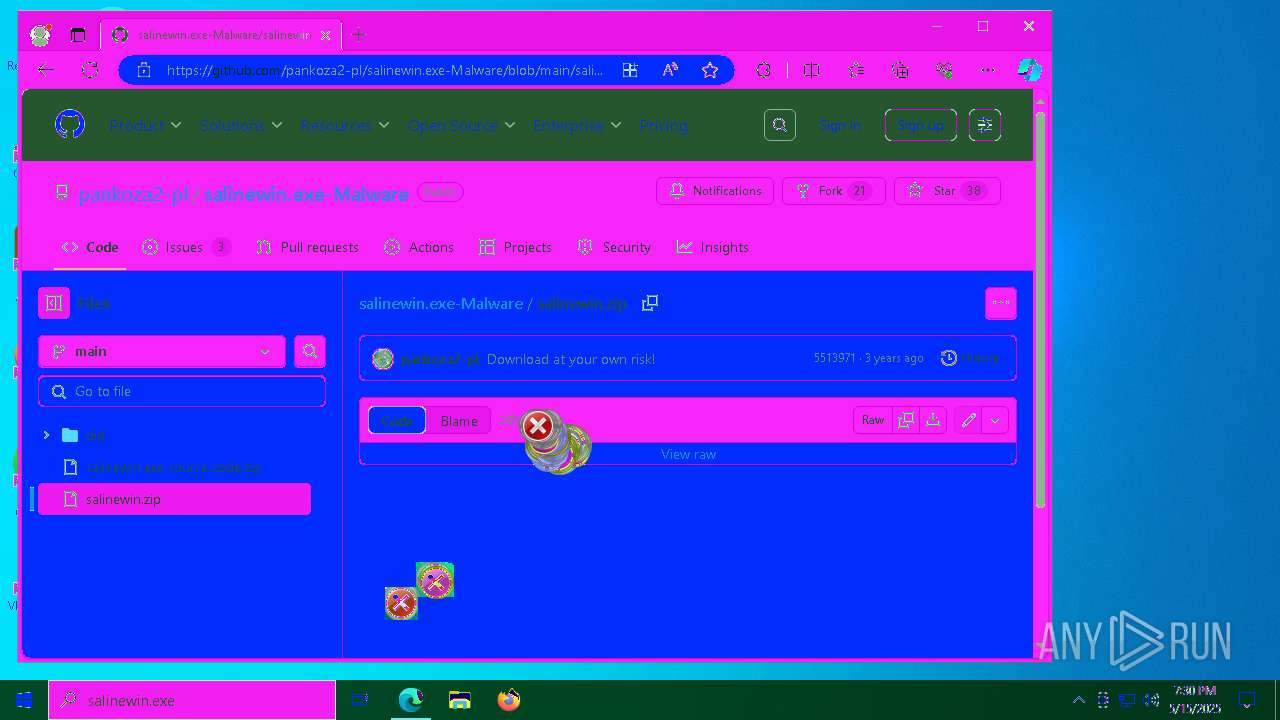Open the Edge profile avatar icon
The image size is (1280, 720).
40,35
